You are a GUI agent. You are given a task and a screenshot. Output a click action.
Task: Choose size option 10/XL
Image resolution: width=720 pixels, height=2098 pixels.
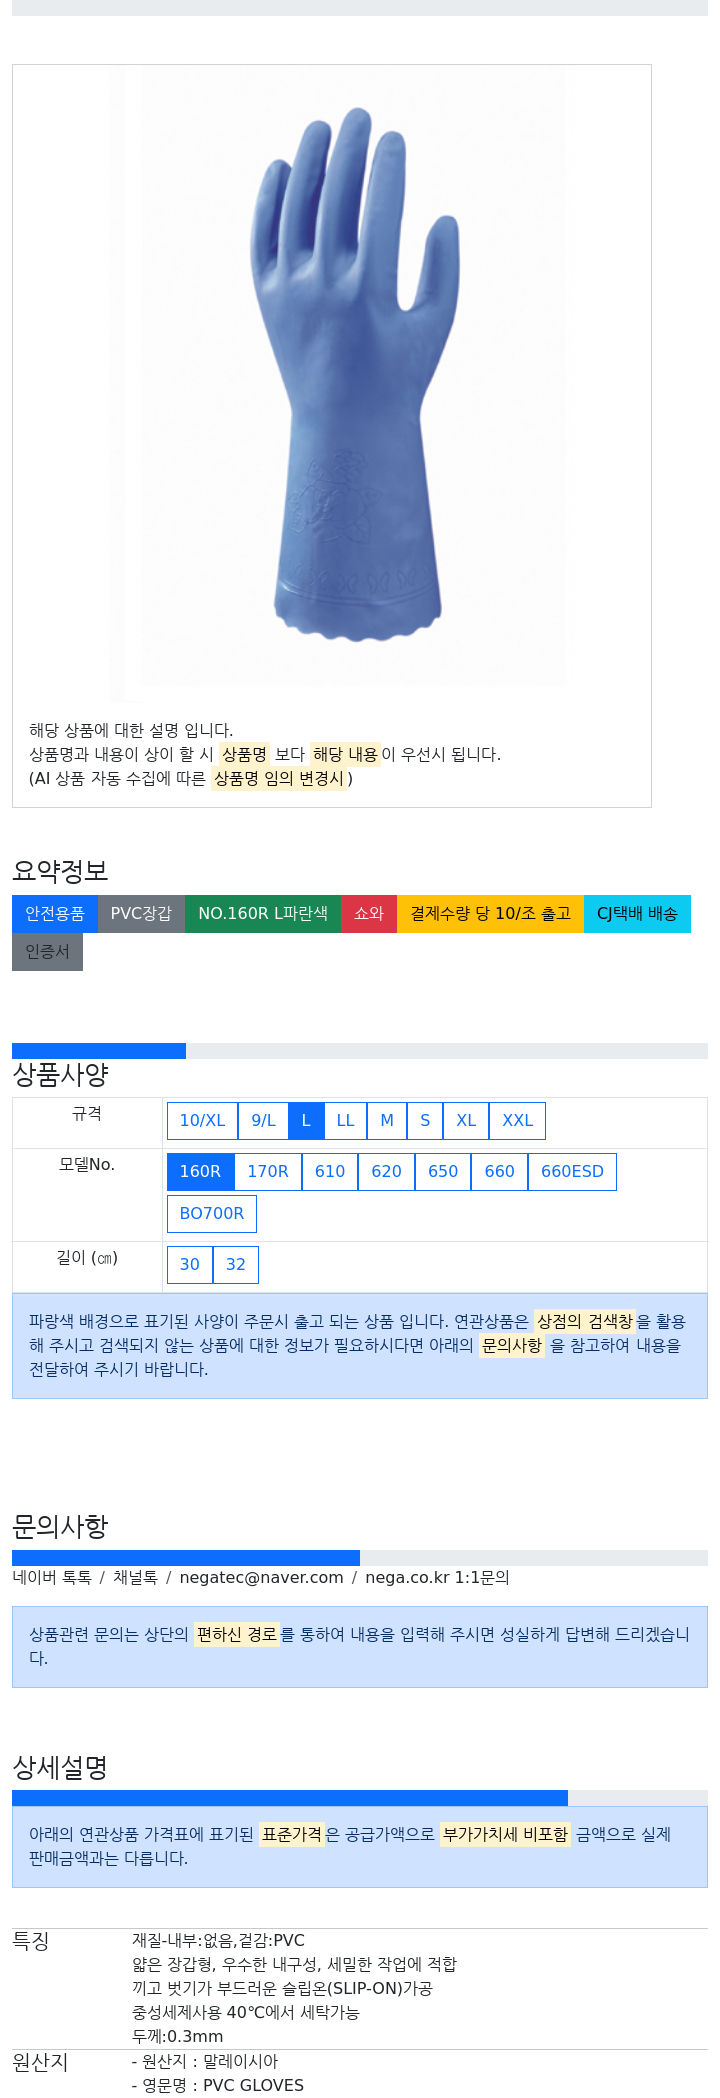pos(202,1120)
